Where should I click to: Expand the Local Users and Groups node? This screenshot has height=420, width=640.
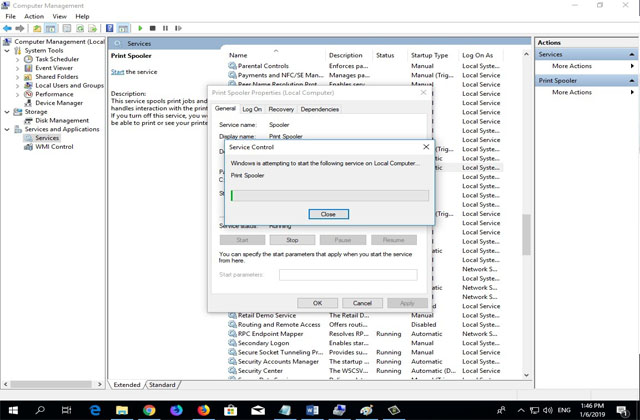(x=17, y=86)
